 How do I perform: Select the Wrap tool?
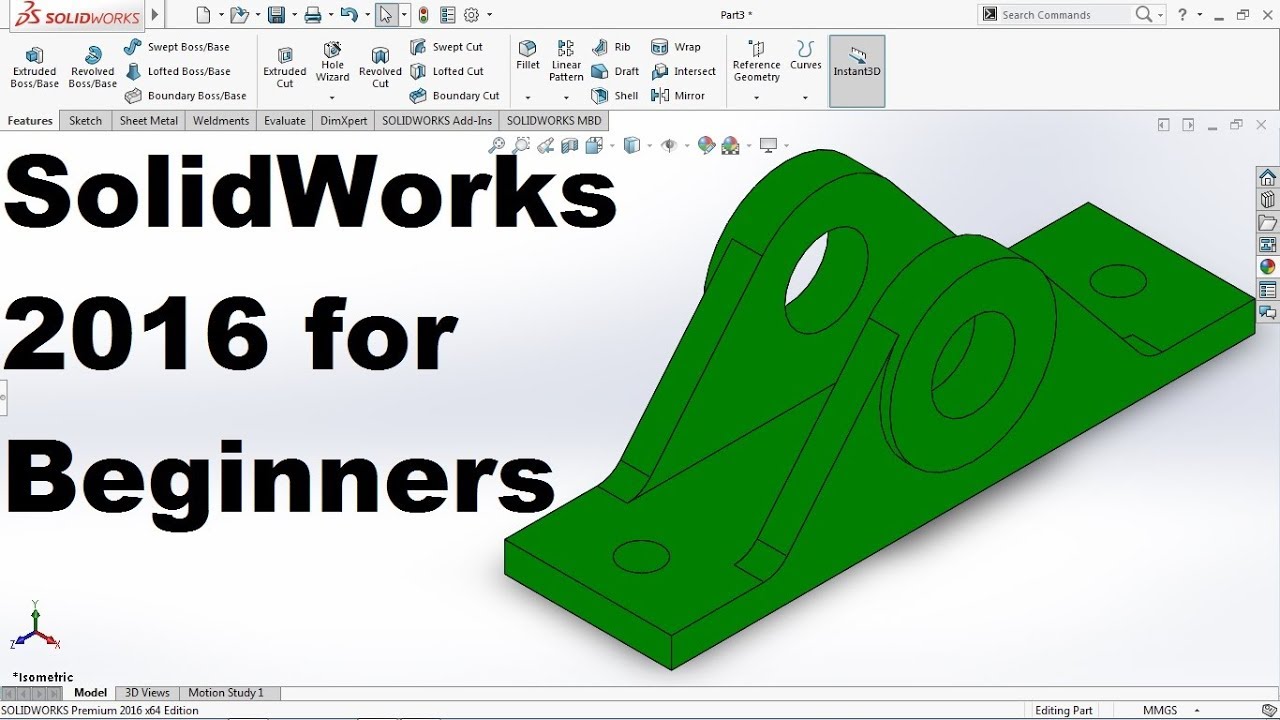tap(676, 47)
